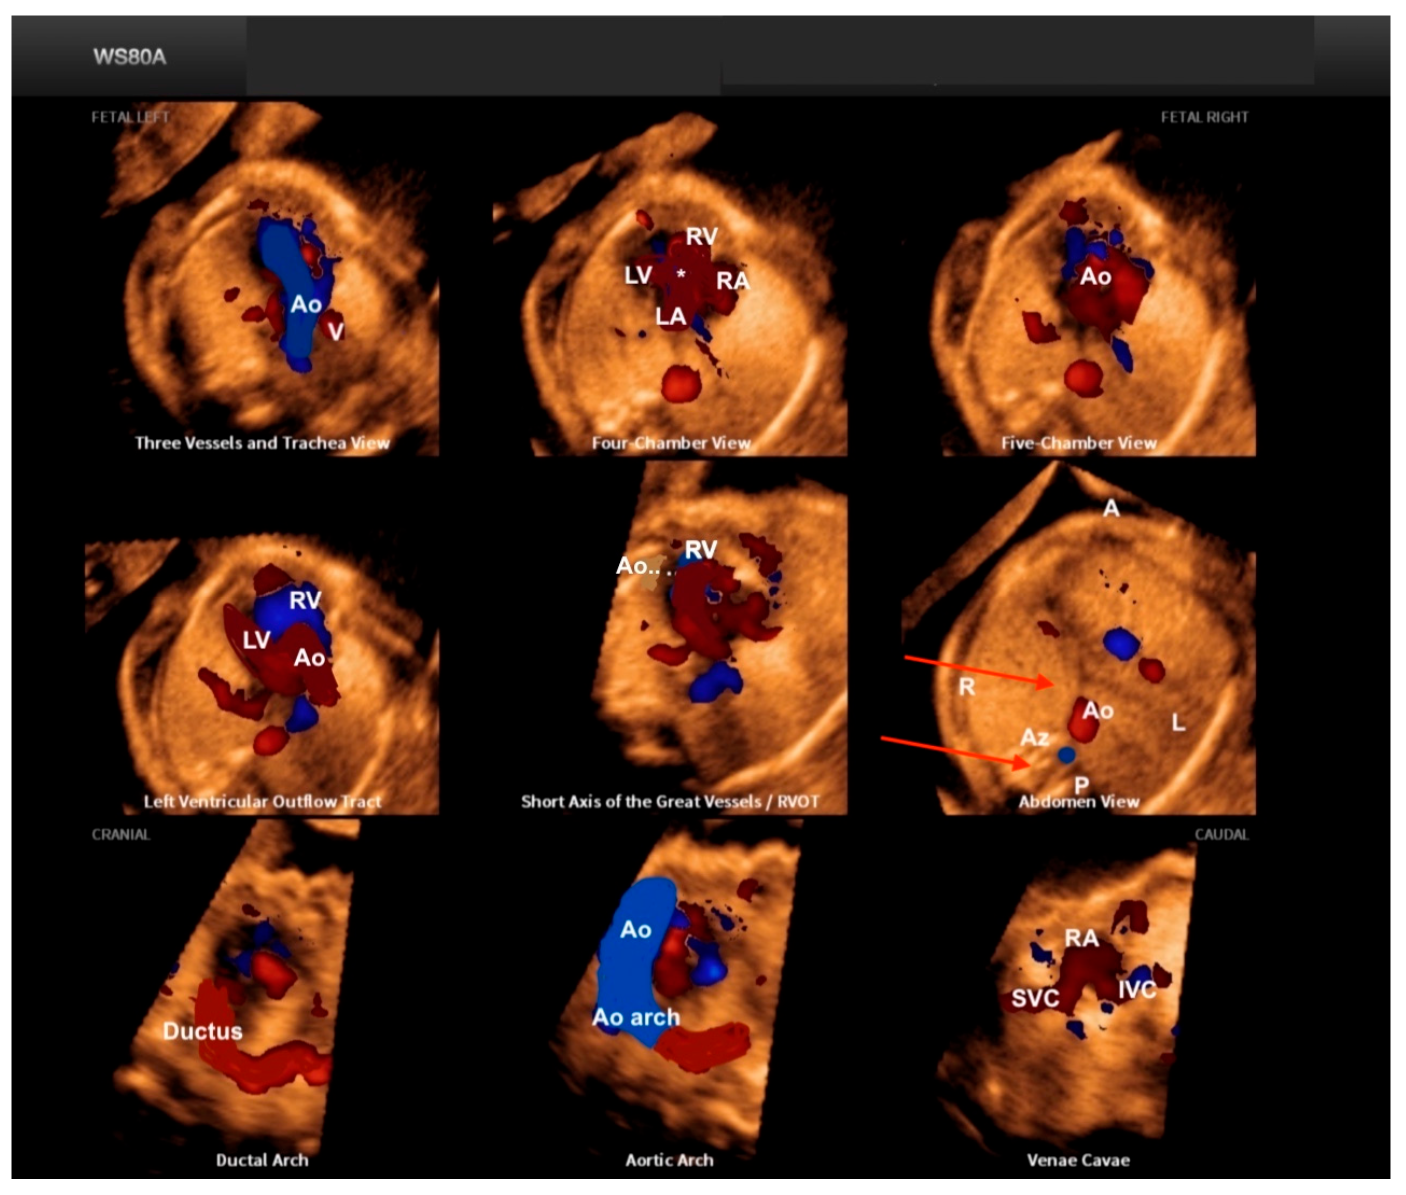
Task: Click the asterisk marker in Four-Chamber View
Action: pos(681,274)
